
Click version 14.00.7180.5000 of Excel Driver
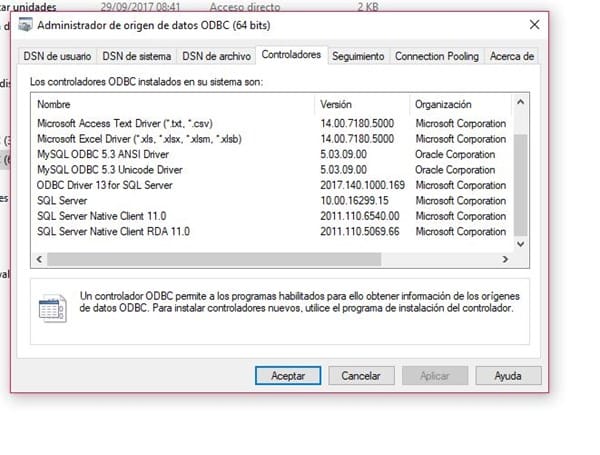coord(357,139)
